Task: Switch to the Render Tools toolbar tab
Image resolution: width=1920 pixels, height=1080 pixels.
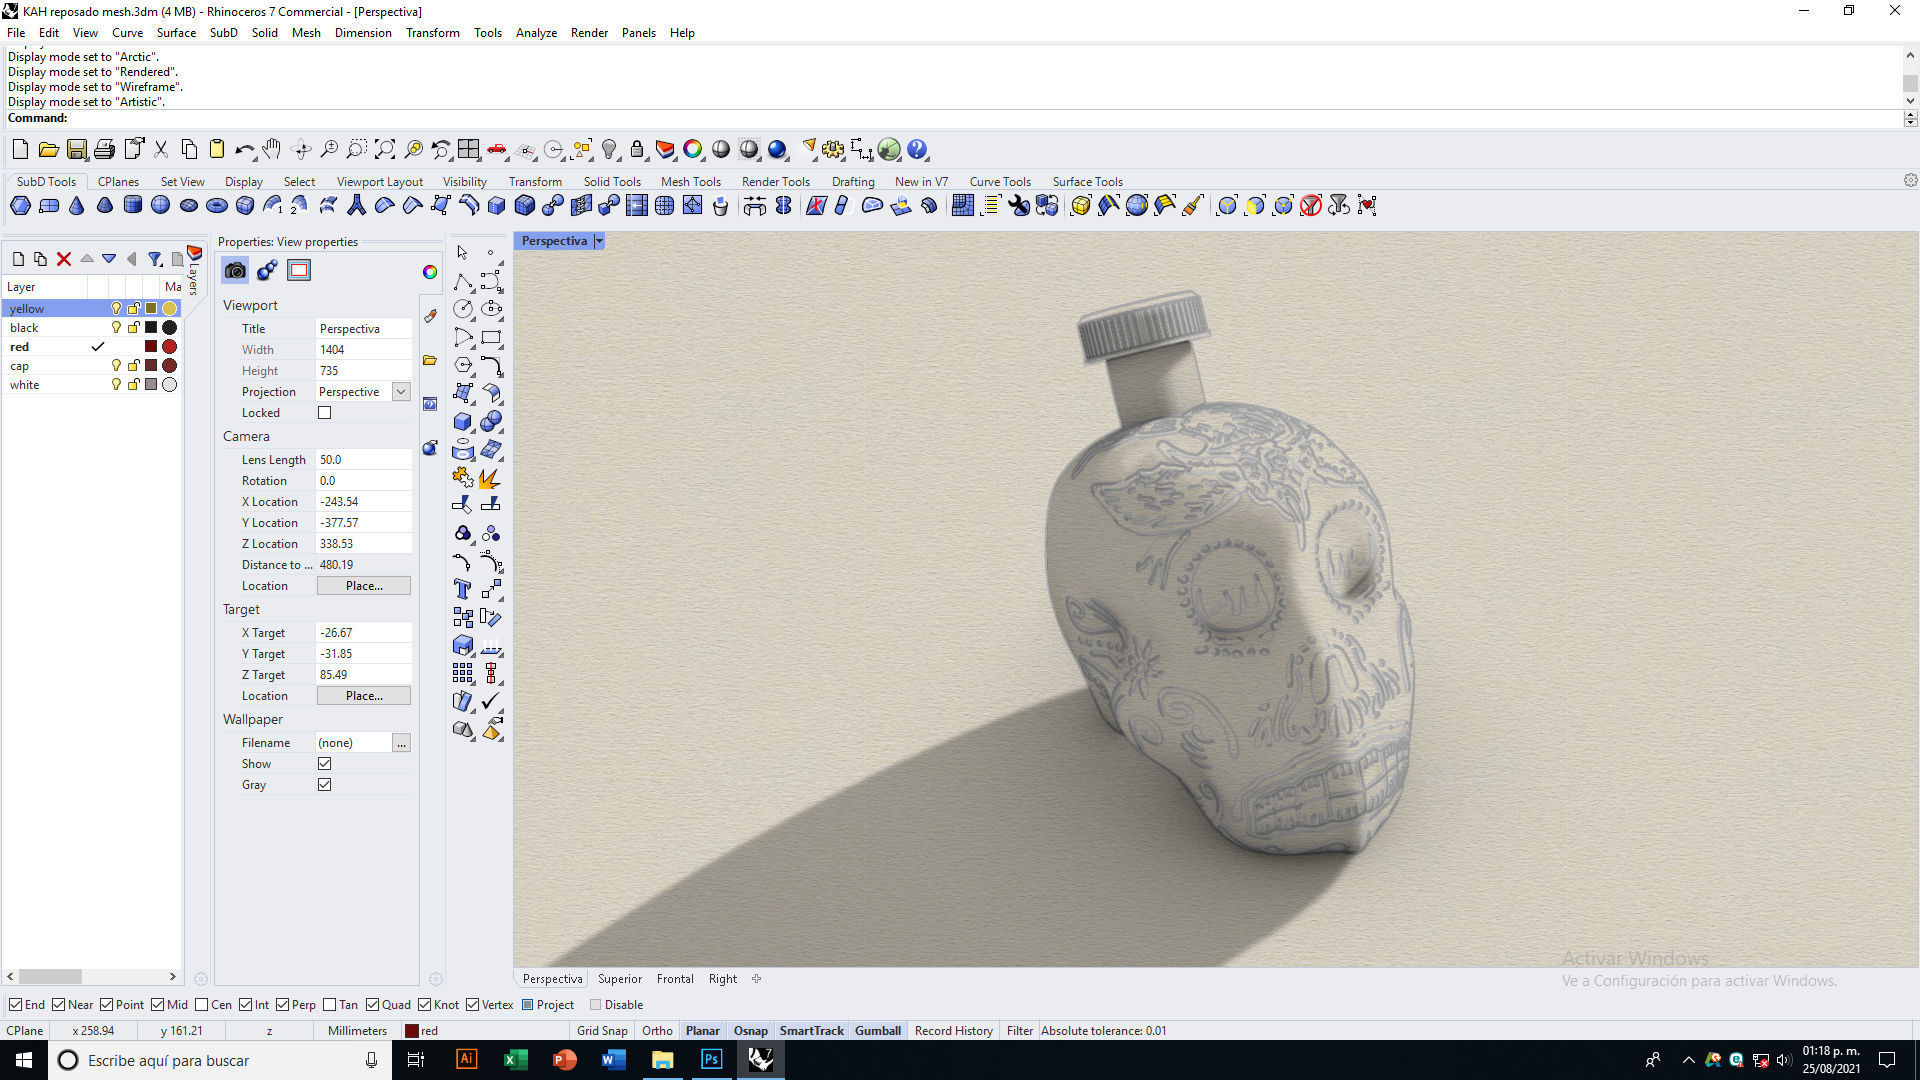Action: pyautogui.click(x=775, y=182)
